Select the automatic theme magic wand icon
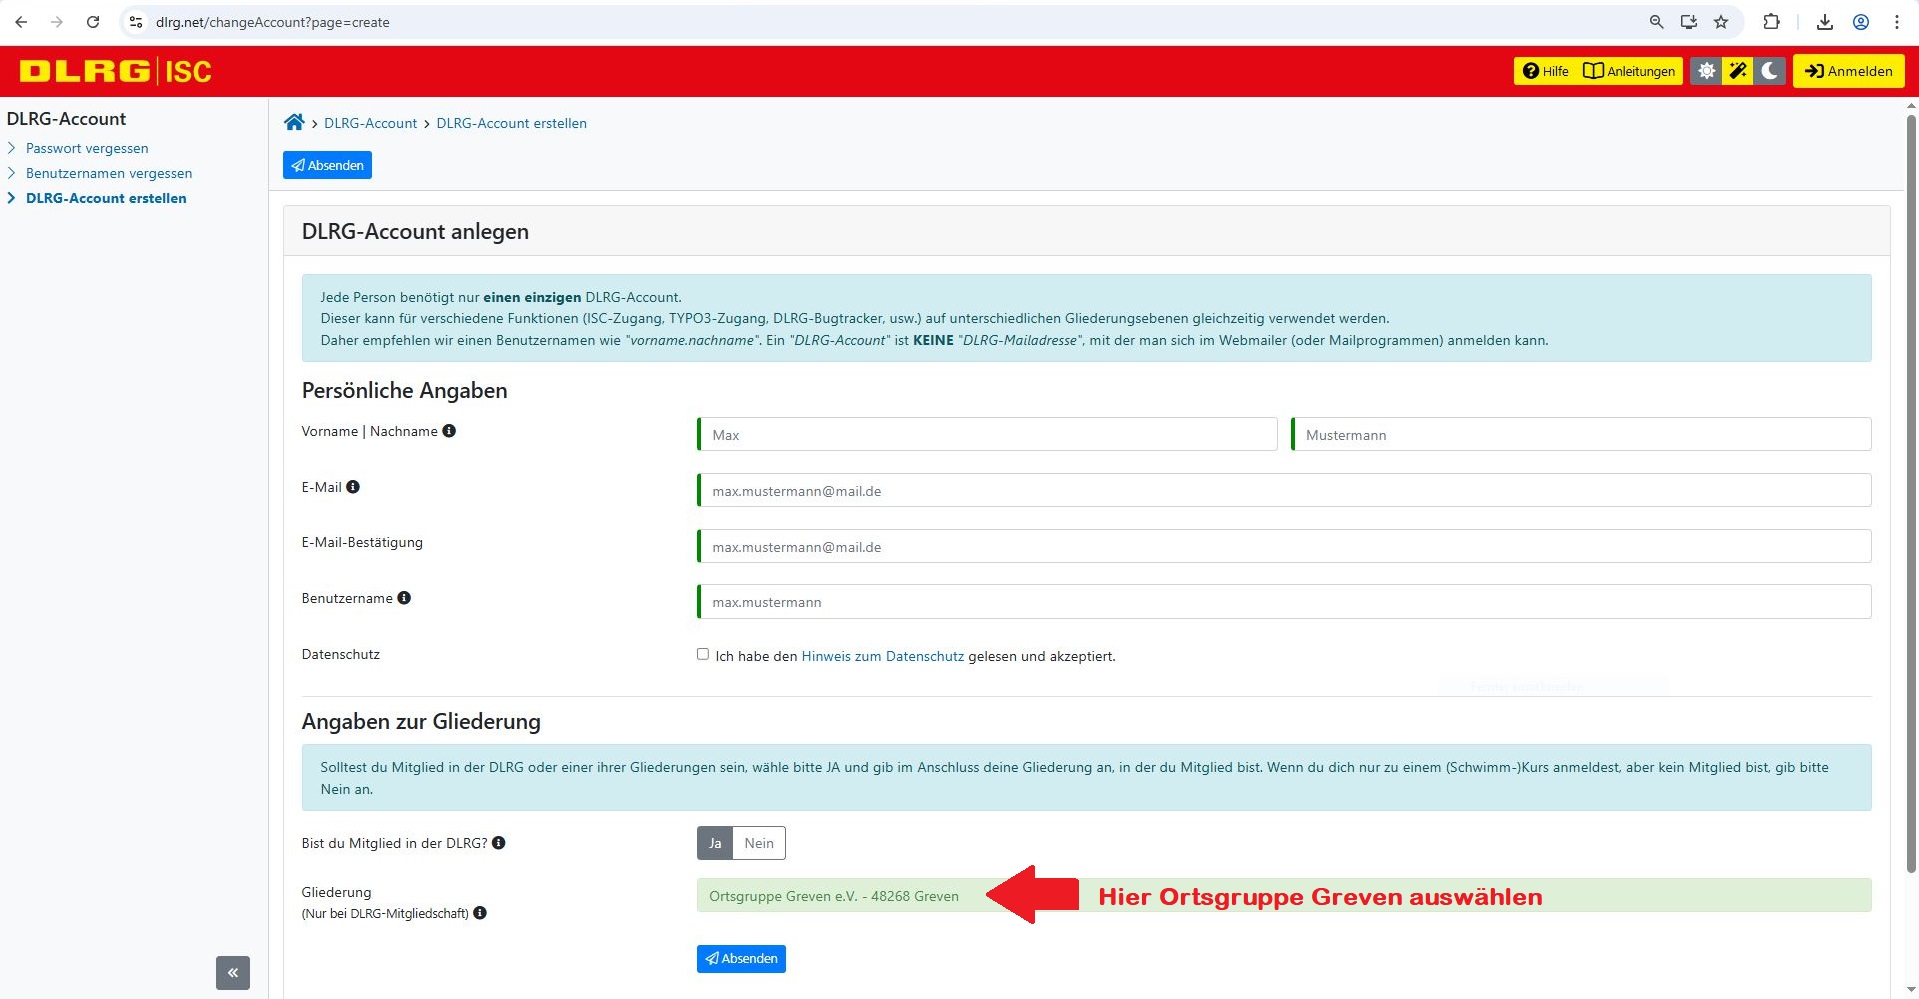Viewport: 1919px width, 999px height. 1738,71
